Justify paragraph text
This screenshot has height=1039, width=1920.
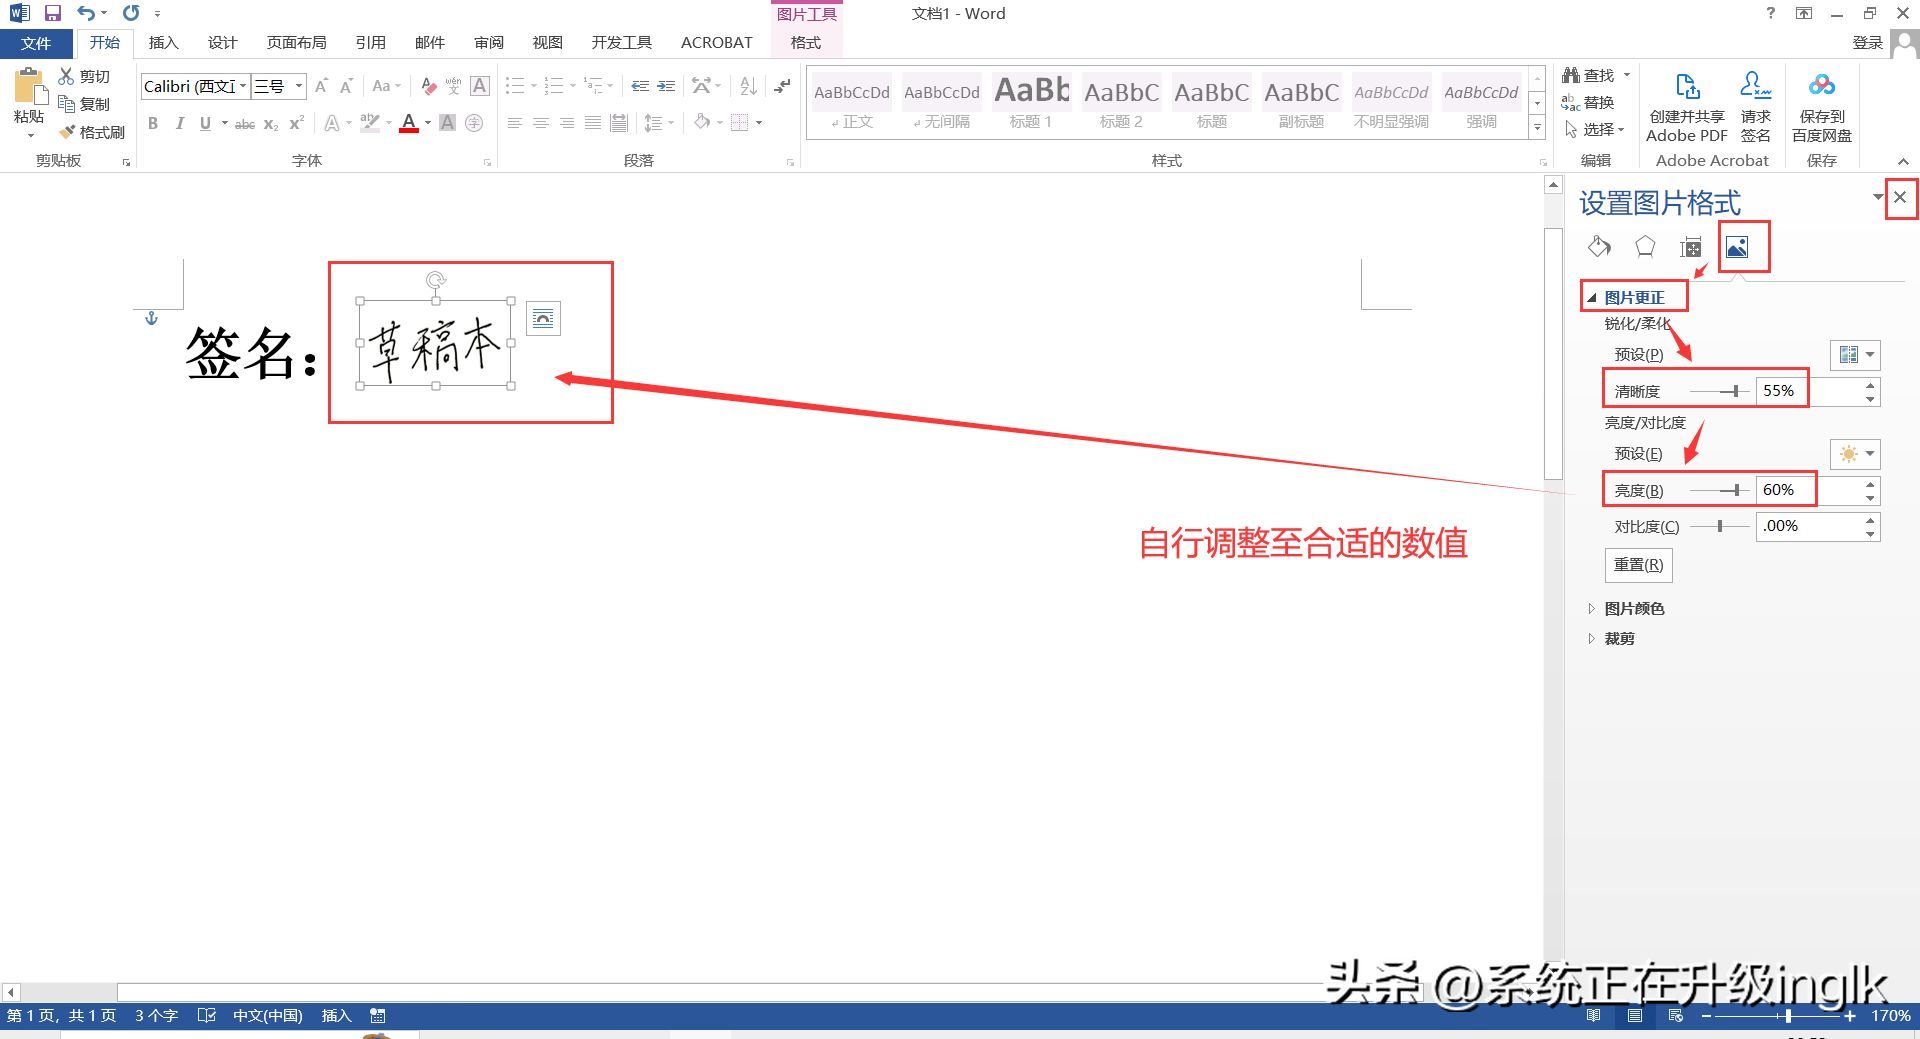point(592,123)
